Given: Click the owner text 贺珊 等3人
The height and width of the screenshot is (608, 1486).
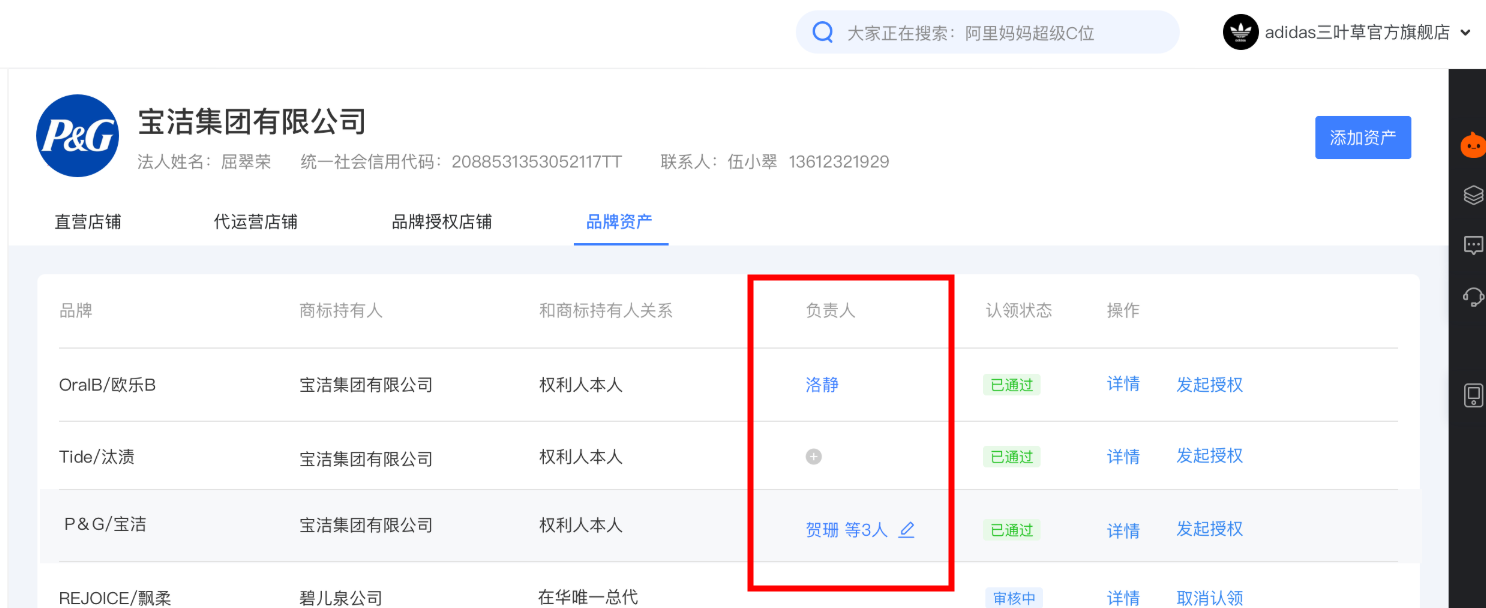Looking at the screenshot, I should (x=847, y=530).
